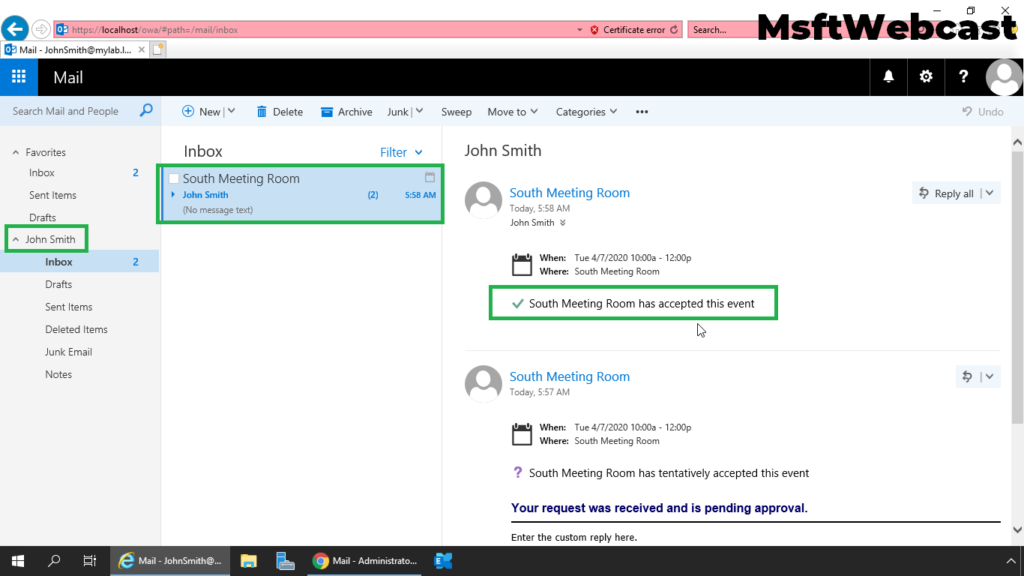Open the app launcher grid
This screenshot has width=1024, height=576.
pos(18,77)
